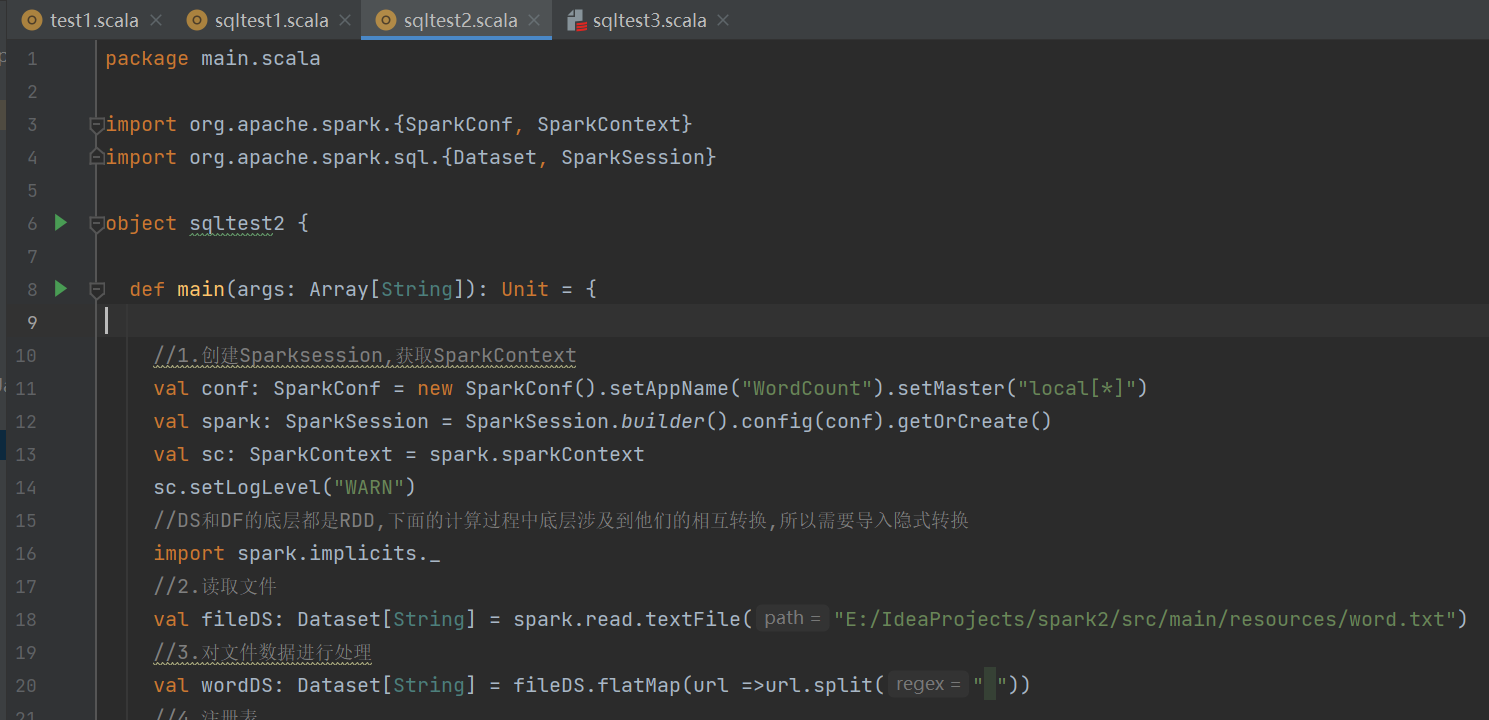Click the 'regex =' parameter hint
The image size is (1489, 720).
point(930,685)
